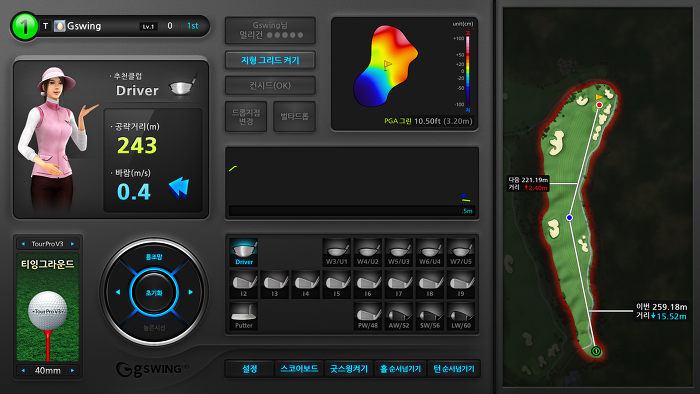The image size is (700, 394).
Task: Pick the LW/60 wedge
Action: (461, 316)
